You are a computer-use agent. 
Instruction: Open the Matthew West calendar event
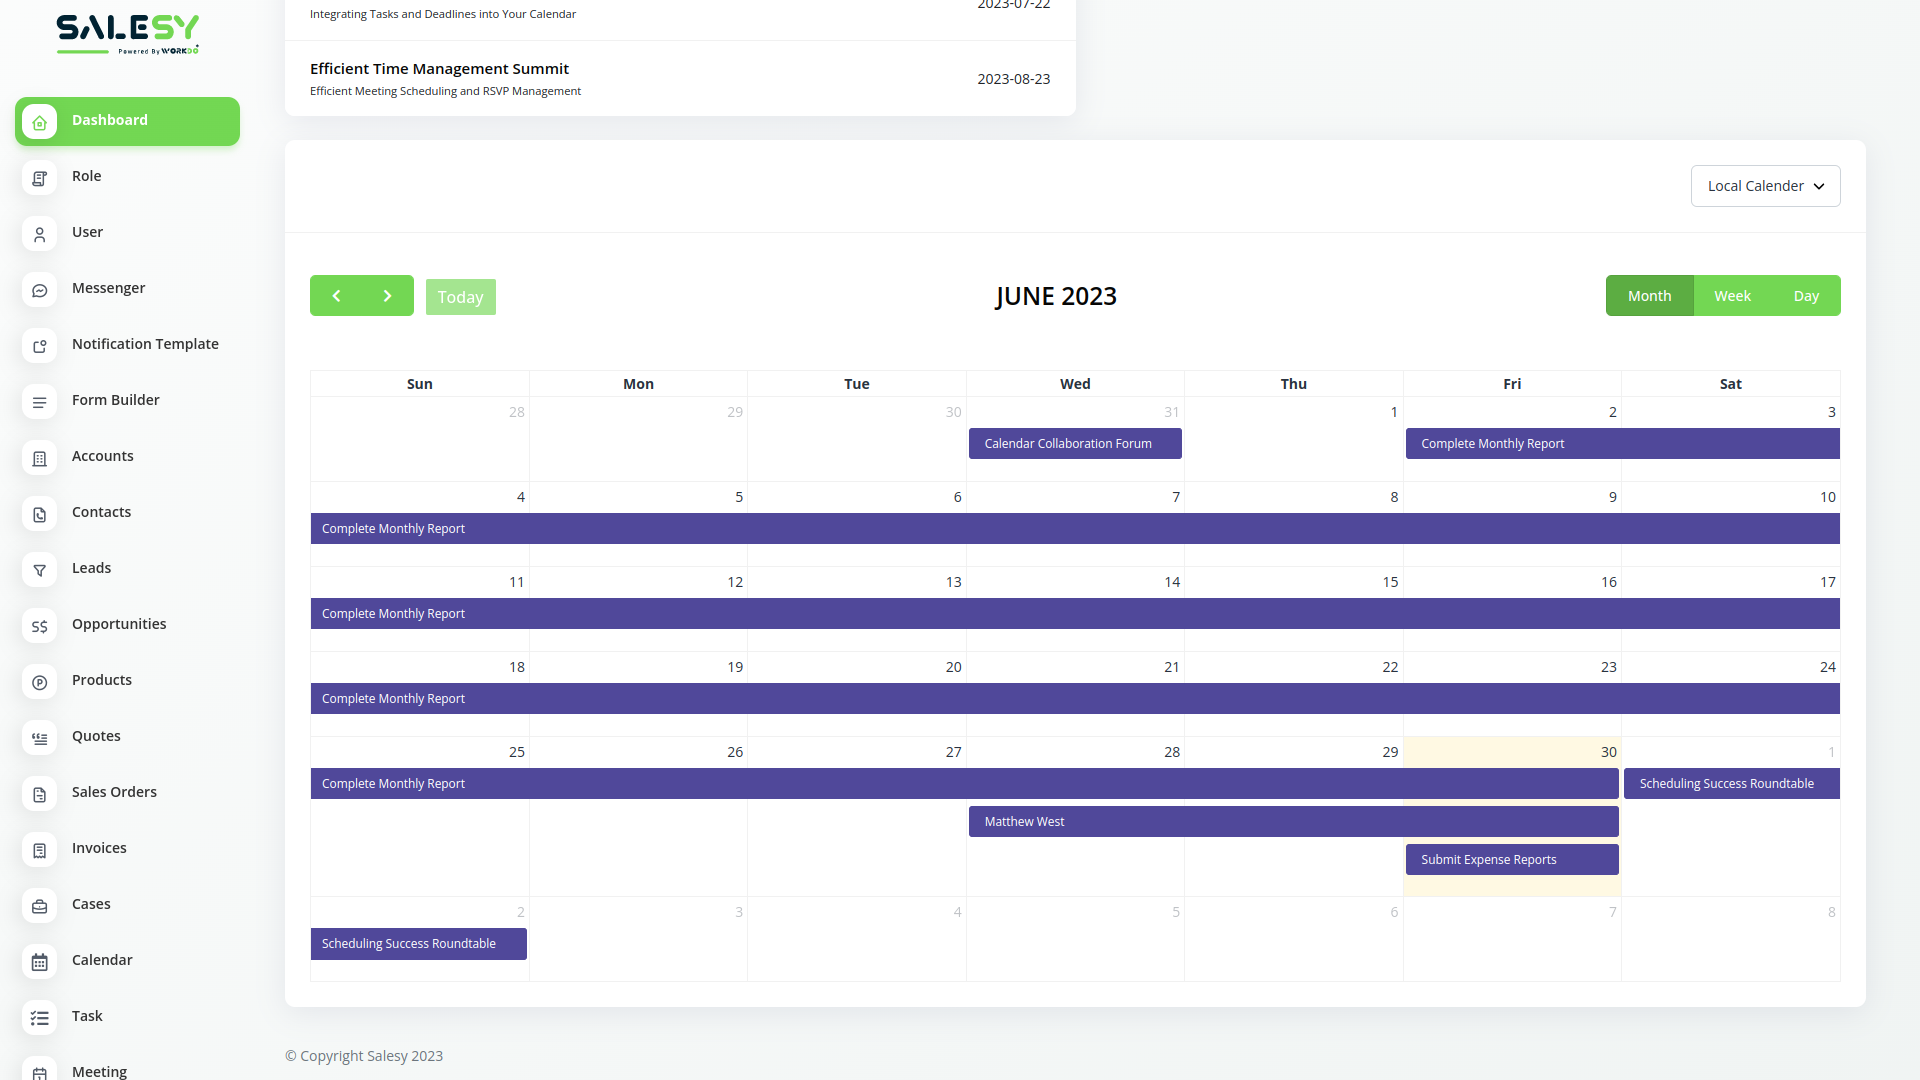pos(1292,822)
